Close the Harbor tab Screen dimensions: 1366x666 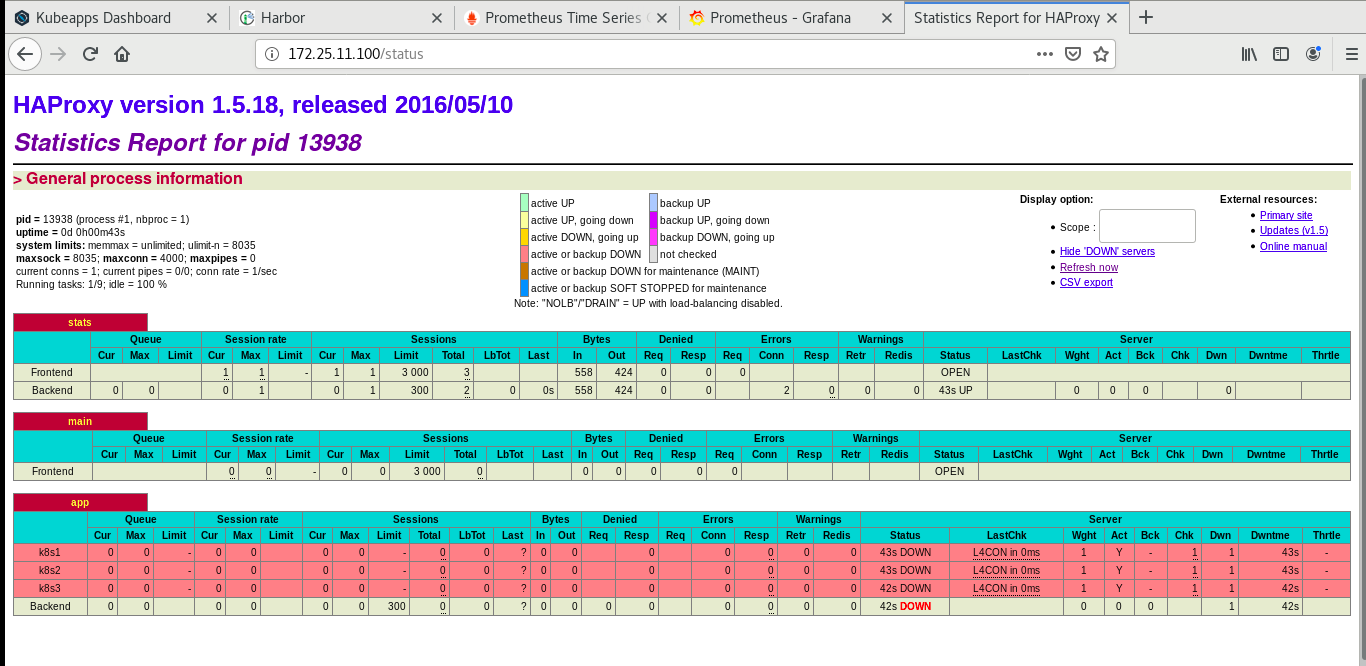pos(436,17)
